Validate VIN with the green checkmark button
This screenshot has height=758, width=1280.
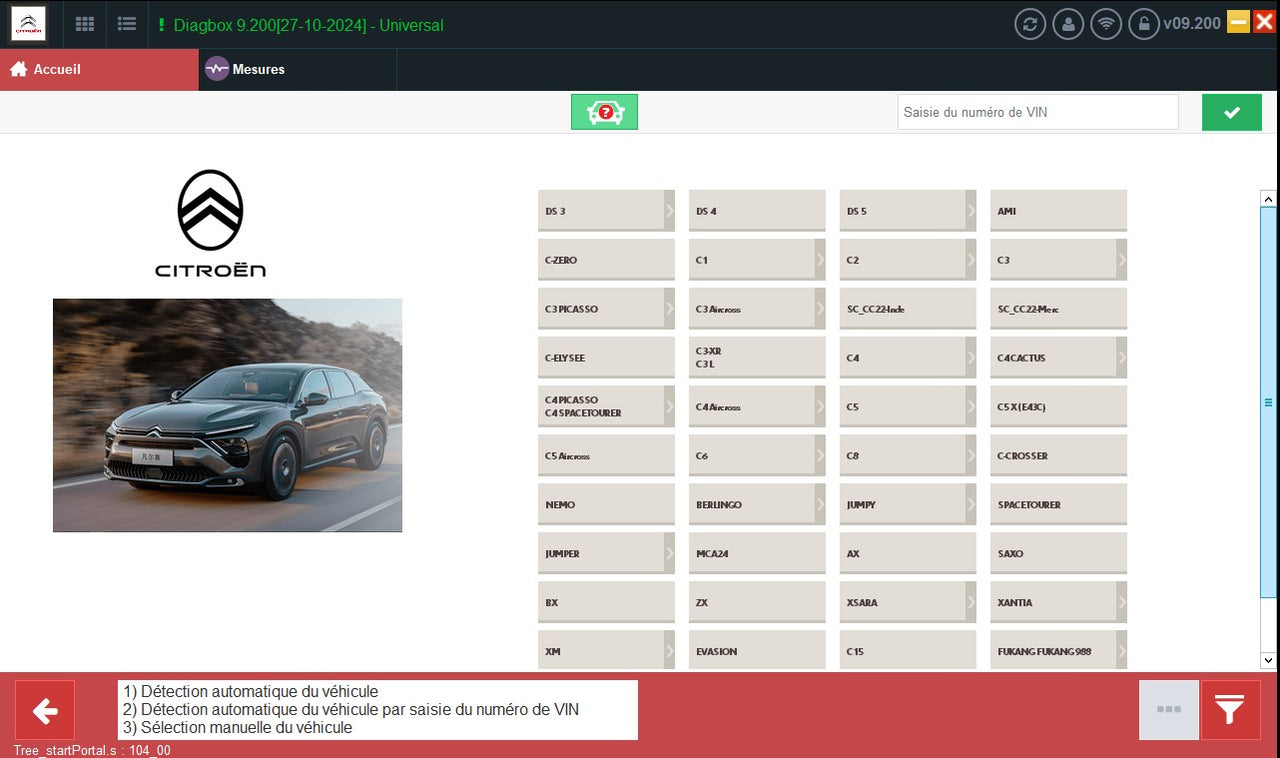[1231, 112]
